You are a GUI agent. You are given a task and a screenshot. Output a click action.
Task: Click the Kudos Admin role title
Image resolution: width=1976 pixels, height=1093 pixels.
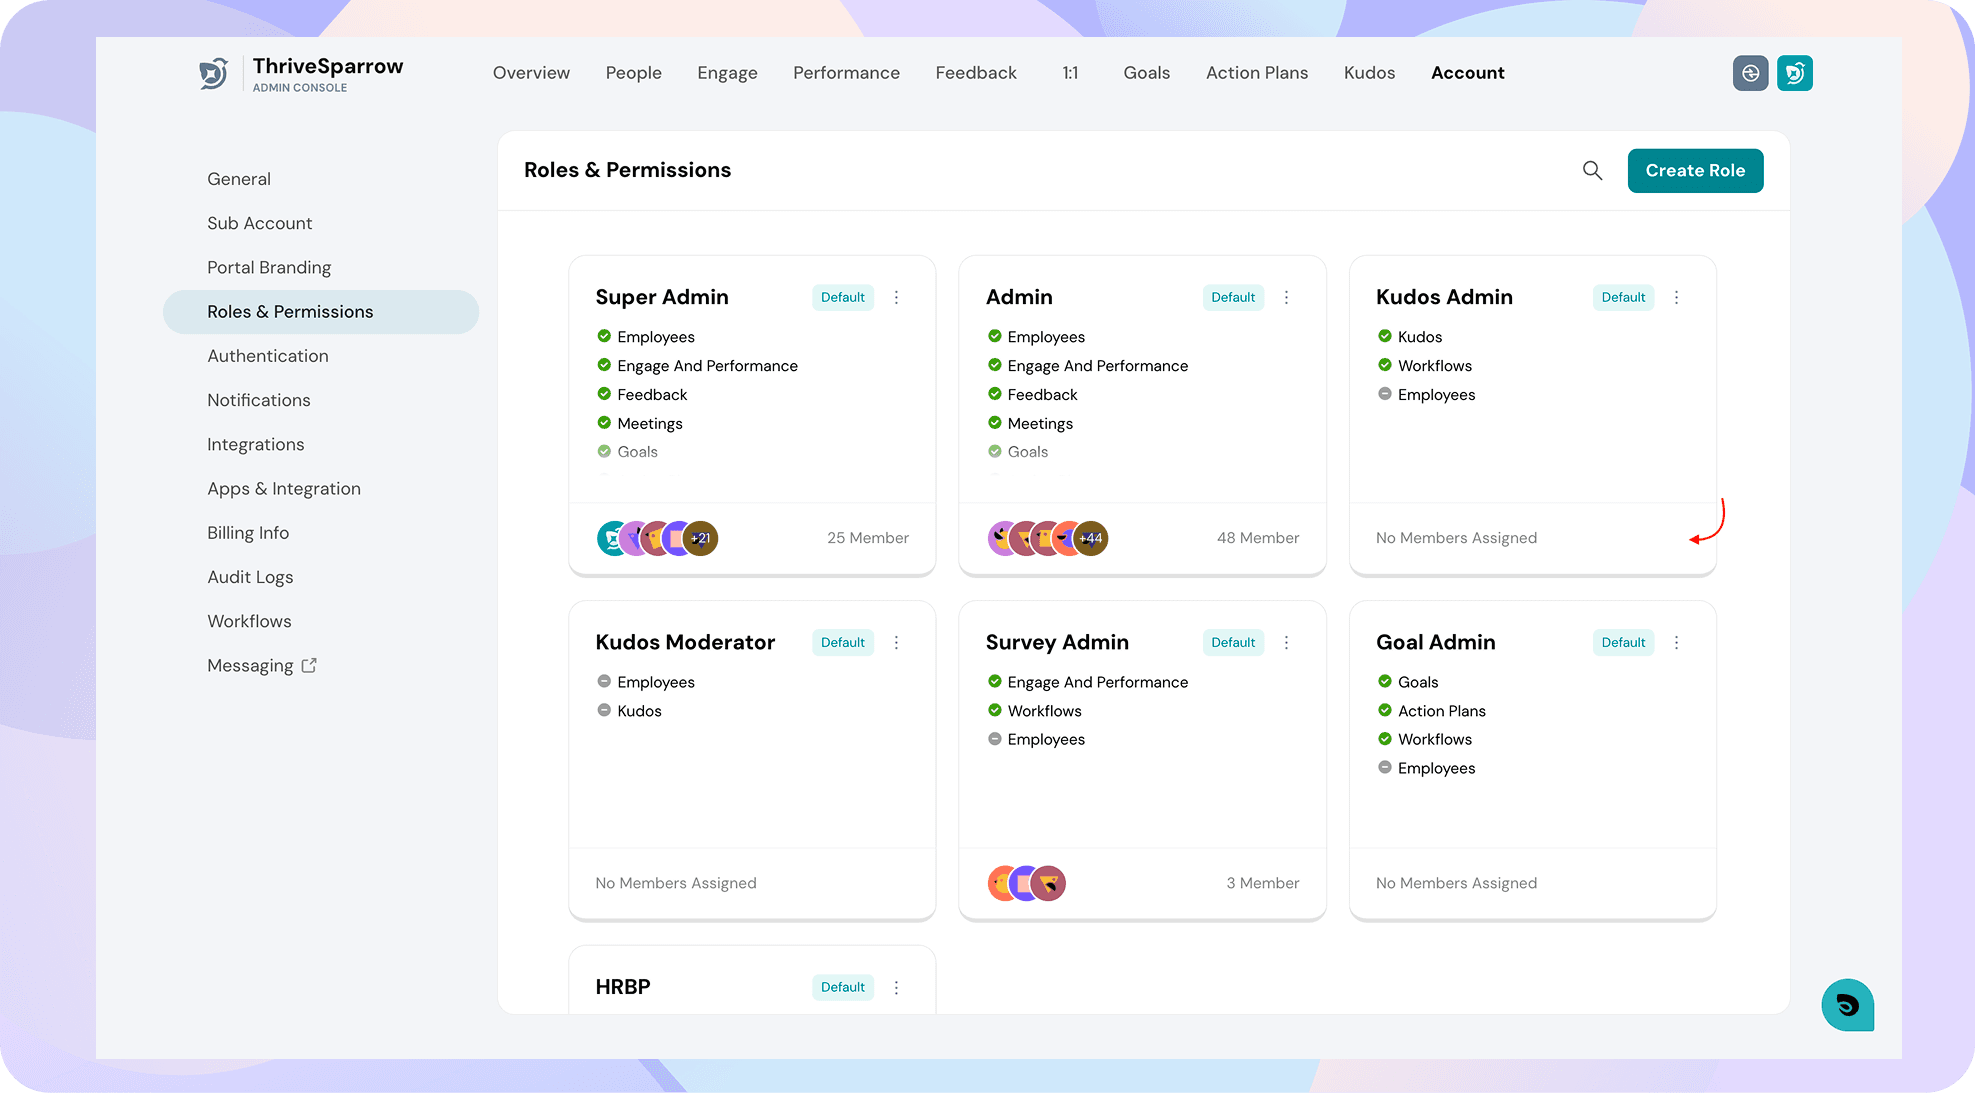1444,297
